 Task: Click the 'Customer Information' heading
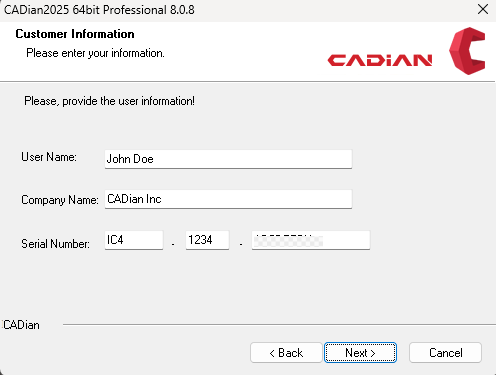click(75, 34)
